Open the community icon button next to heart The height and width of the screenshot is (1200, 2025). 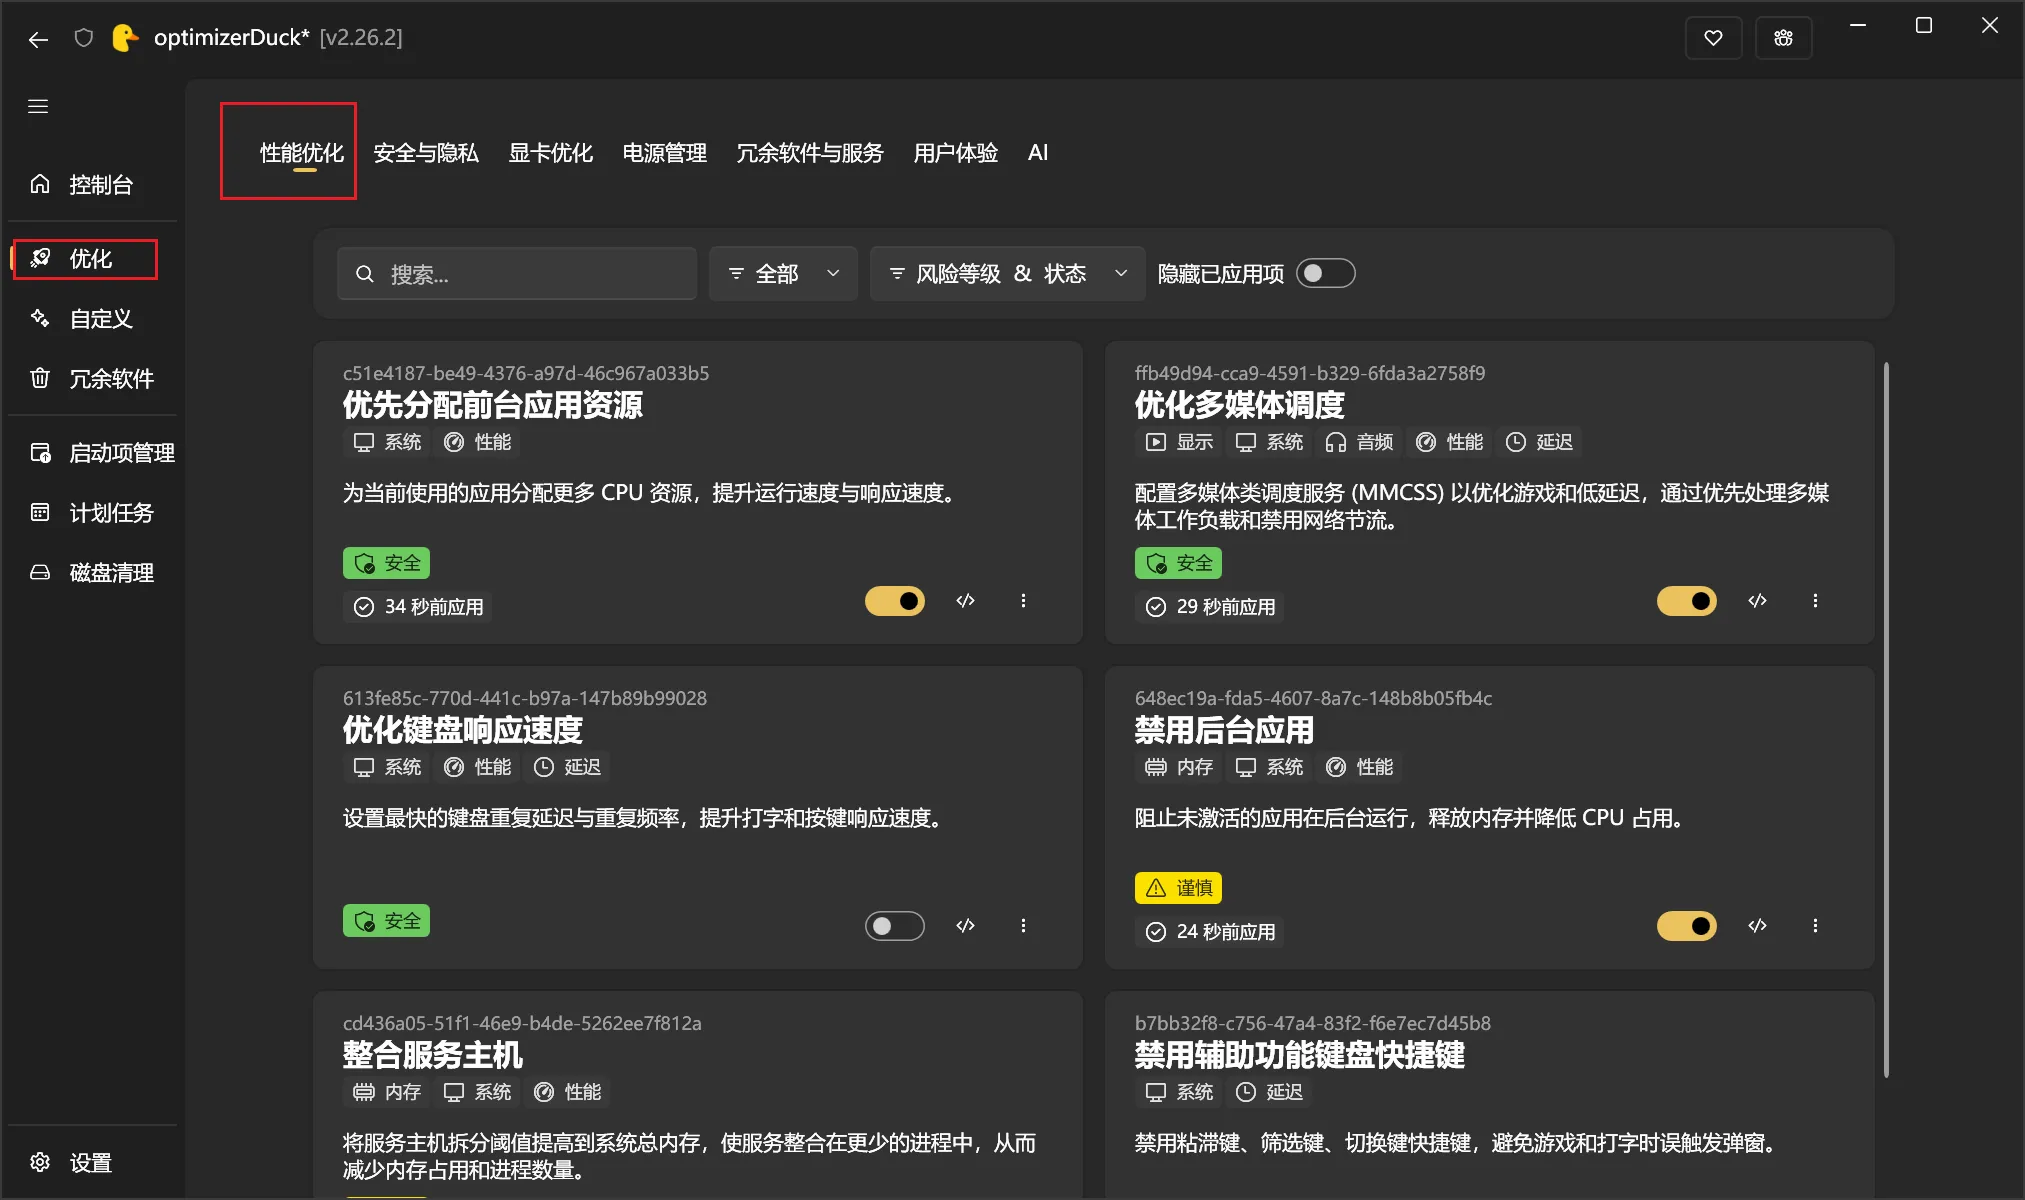coord(1783,38)
